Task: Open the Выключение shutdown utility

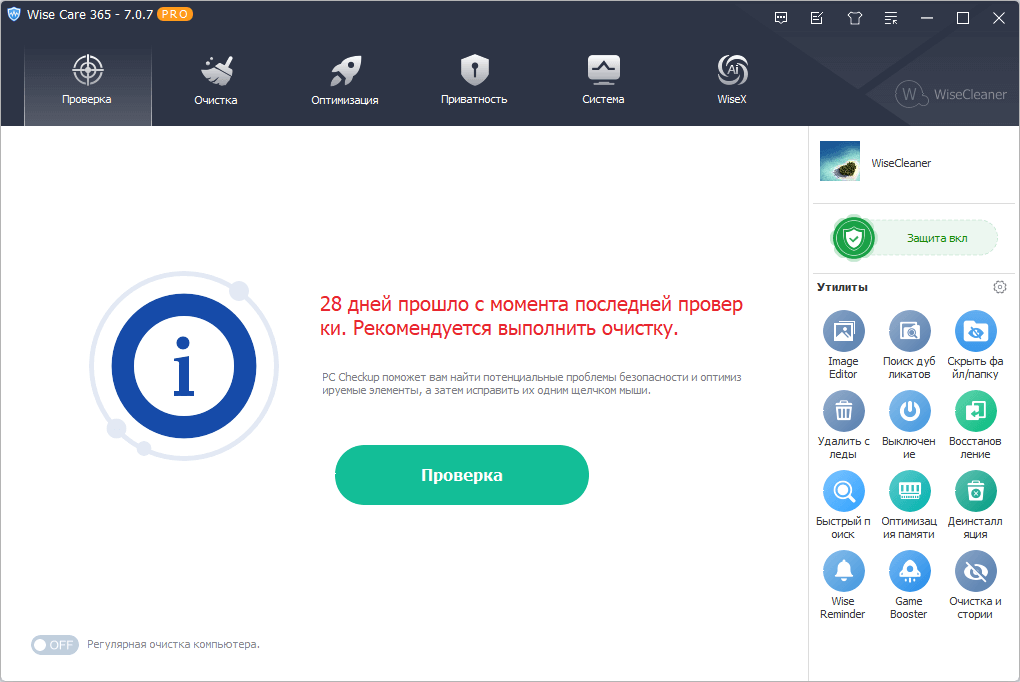Action: pos(909,411)
